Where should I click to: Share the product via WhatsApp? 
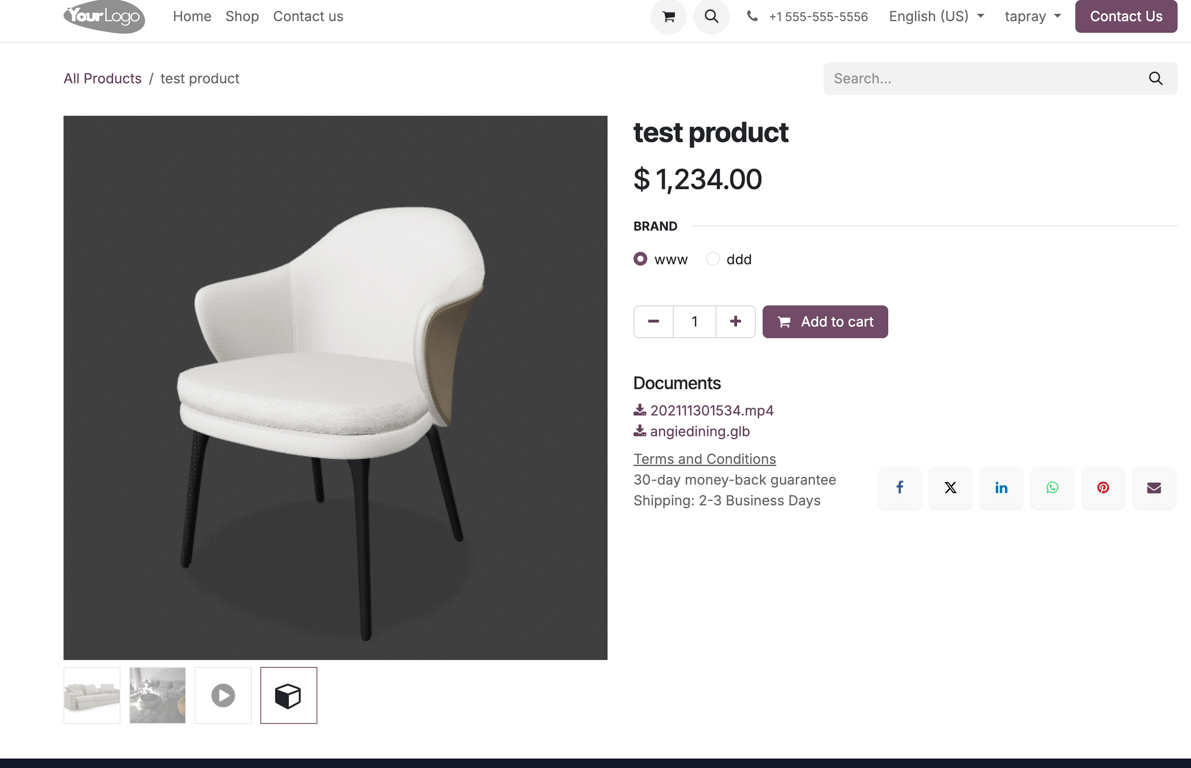(x=1052, y=488)
